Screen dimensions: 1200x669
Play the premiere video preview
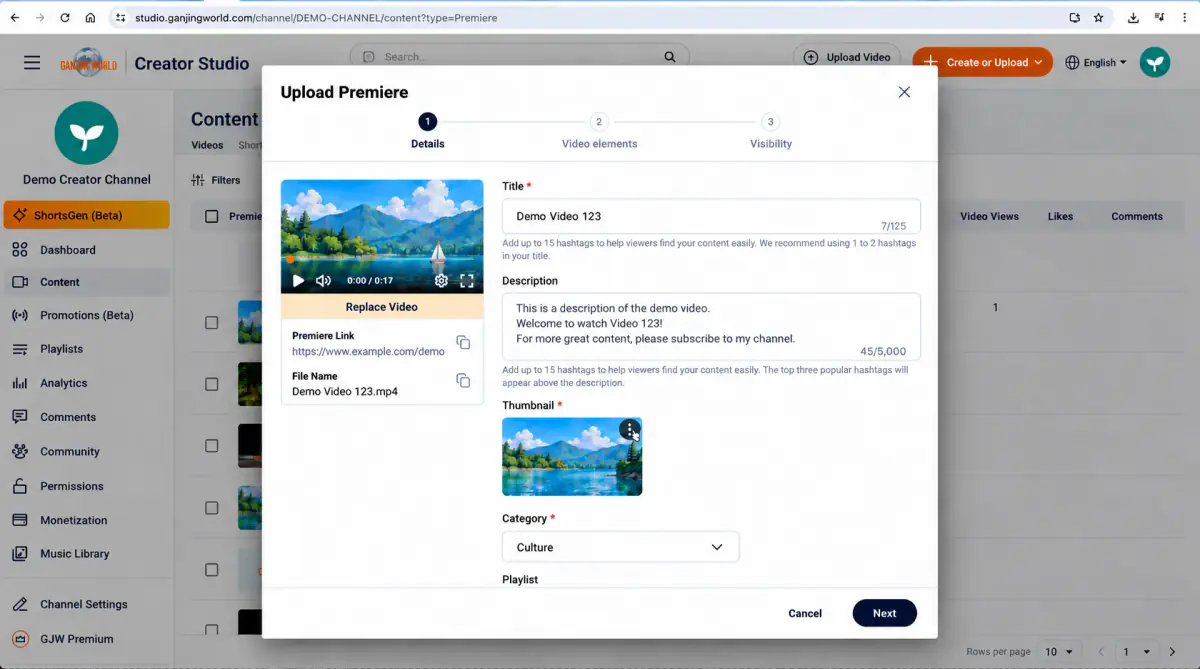(298, 281)
